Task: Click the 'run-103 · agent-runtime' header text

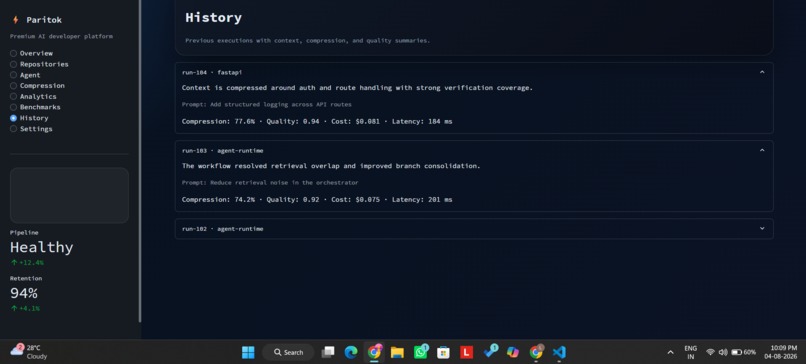Action: click(x=223, y=151)
